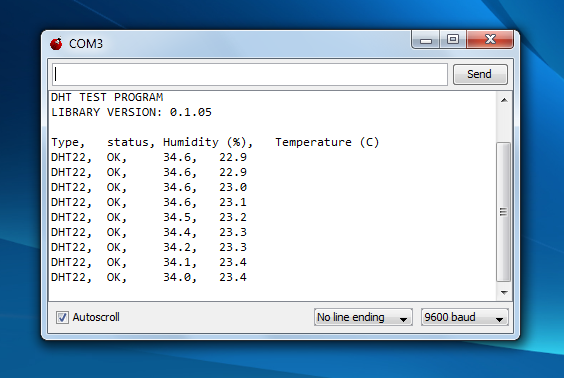
Task: Click the scrollbar track above the thumb
Action: [504, 125]
